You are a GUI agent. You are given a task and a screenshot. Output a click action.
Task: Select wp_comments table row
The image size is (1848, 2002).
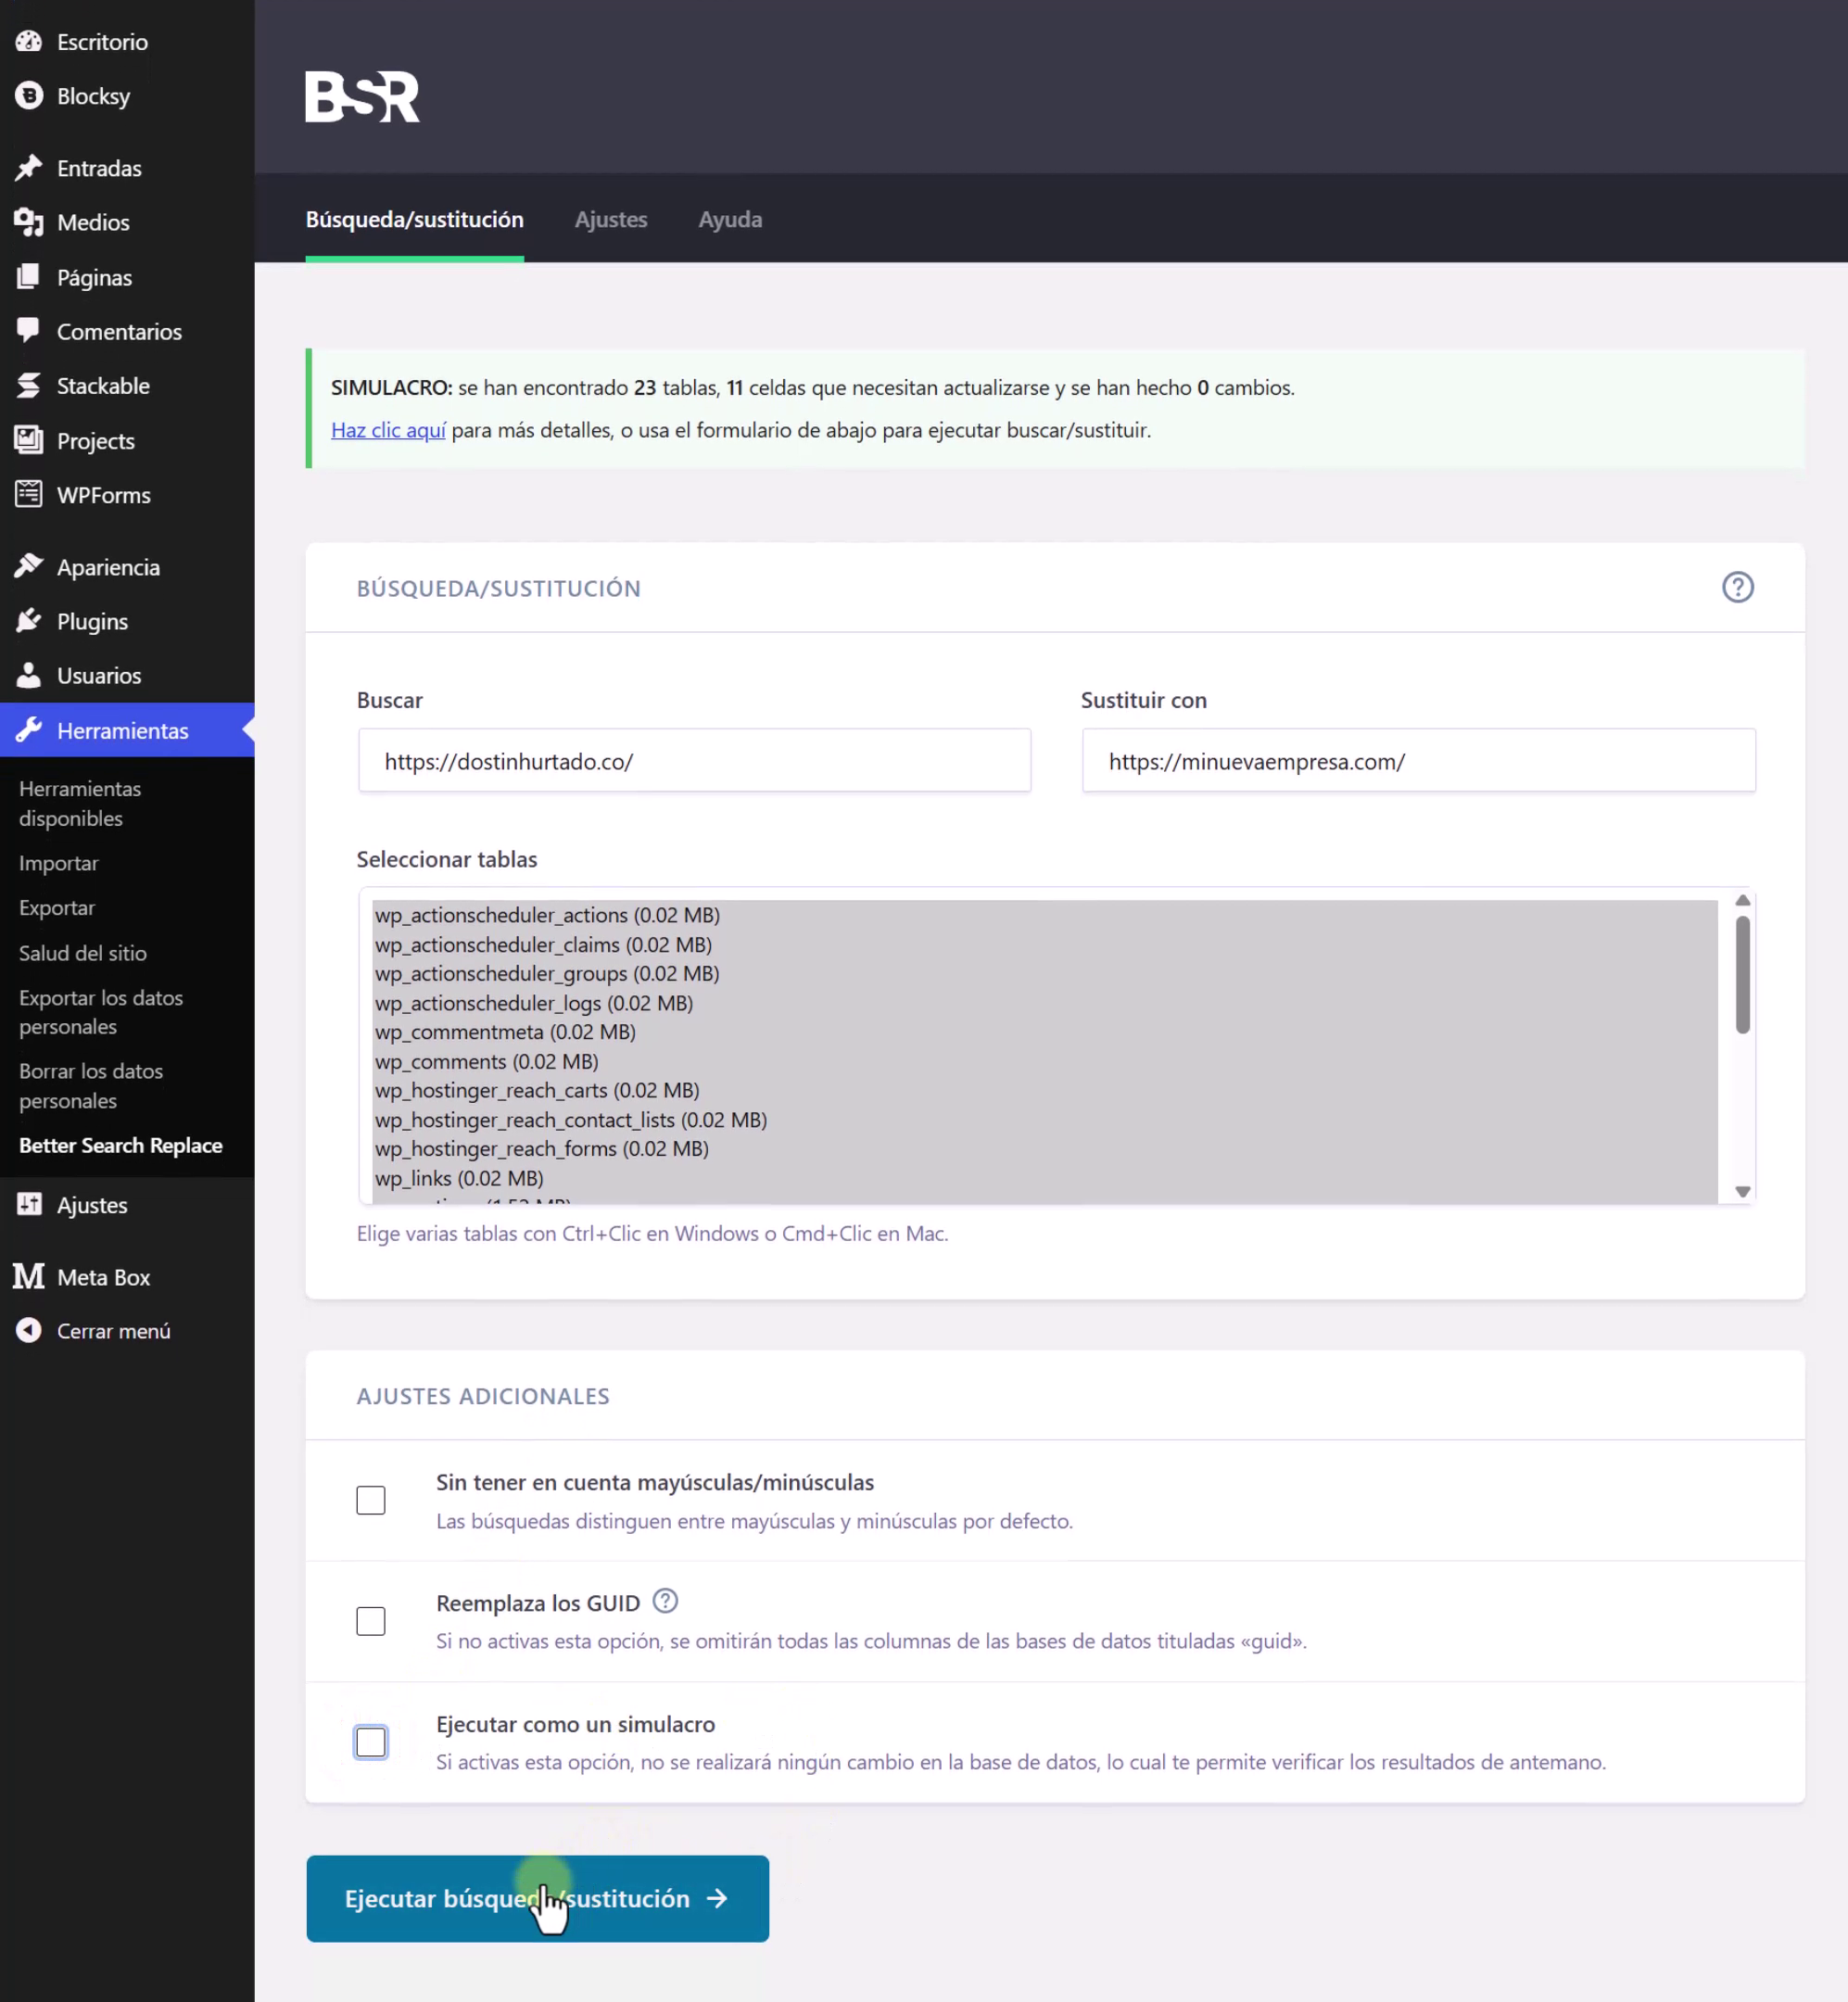tap(1045, 1061)
